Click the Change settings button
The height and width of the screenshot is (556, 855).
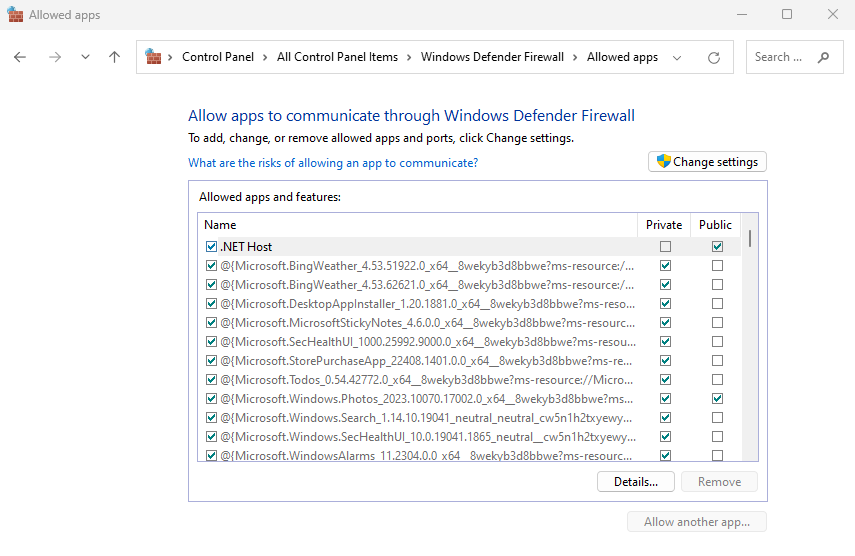[707, 162]
